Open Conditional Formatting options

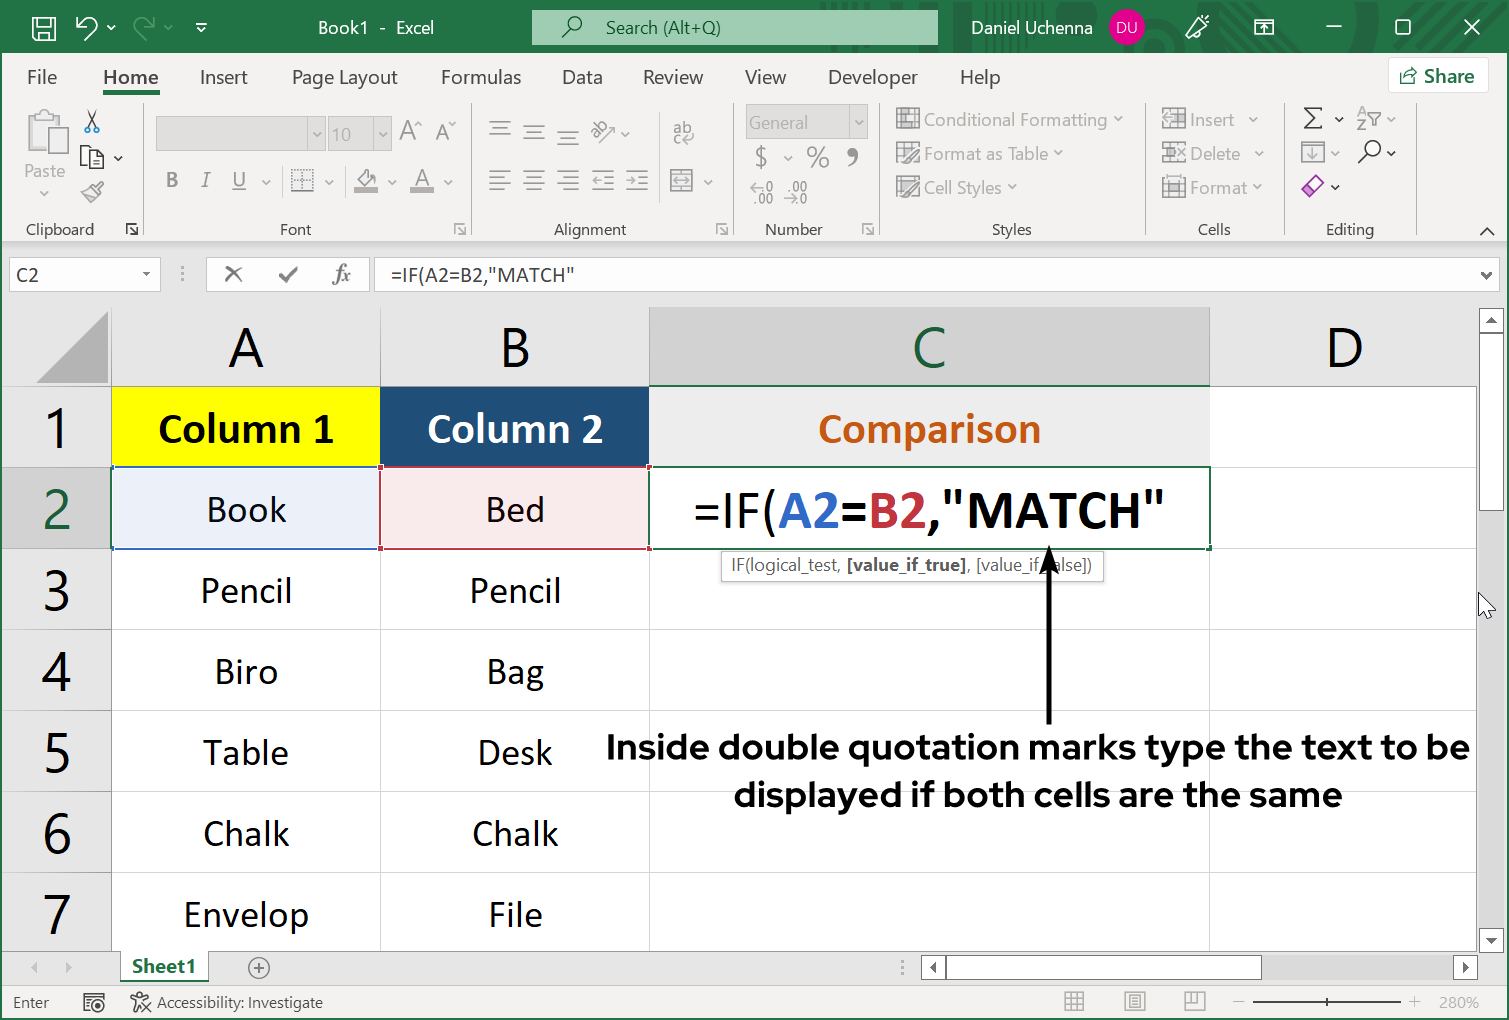coord(1010,119)
